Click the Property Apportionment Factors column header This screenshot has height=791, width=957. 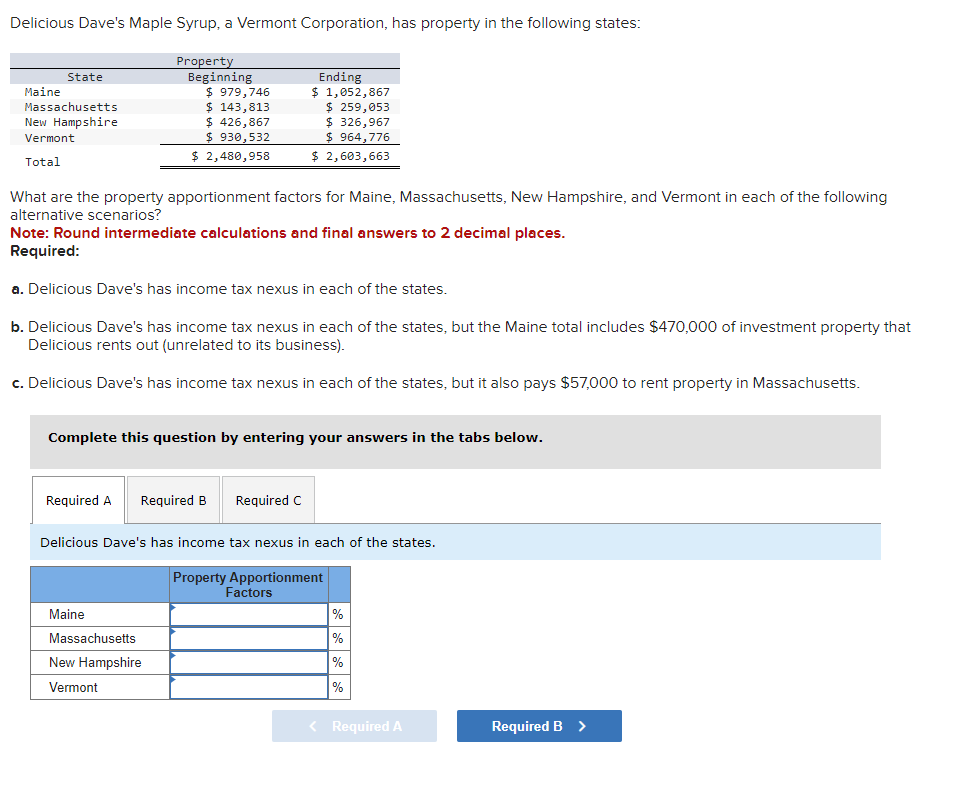click(248, 585)
